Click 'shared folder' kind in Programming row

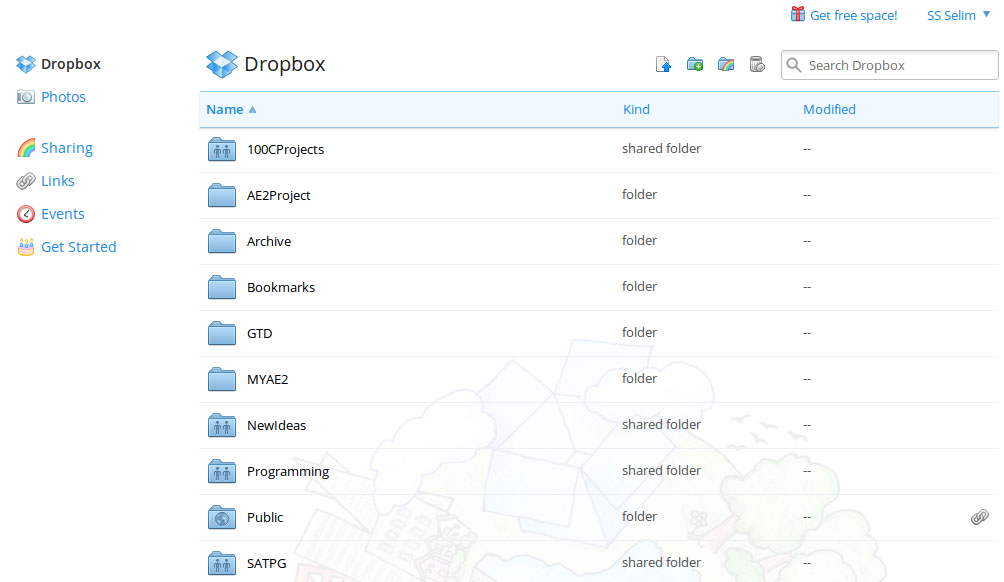pos(661,471)
